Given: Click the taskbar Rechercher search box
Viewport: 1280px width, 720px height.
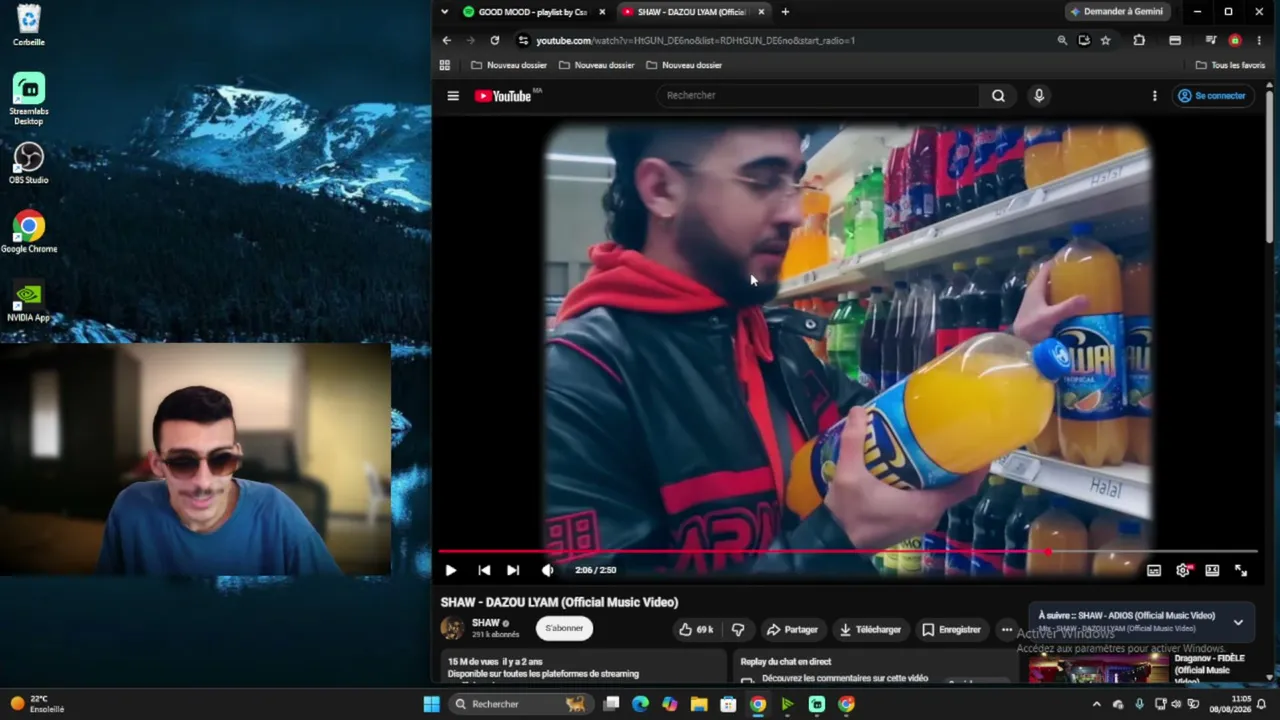Looking at the screenshot, I should [x=520, y=704].
